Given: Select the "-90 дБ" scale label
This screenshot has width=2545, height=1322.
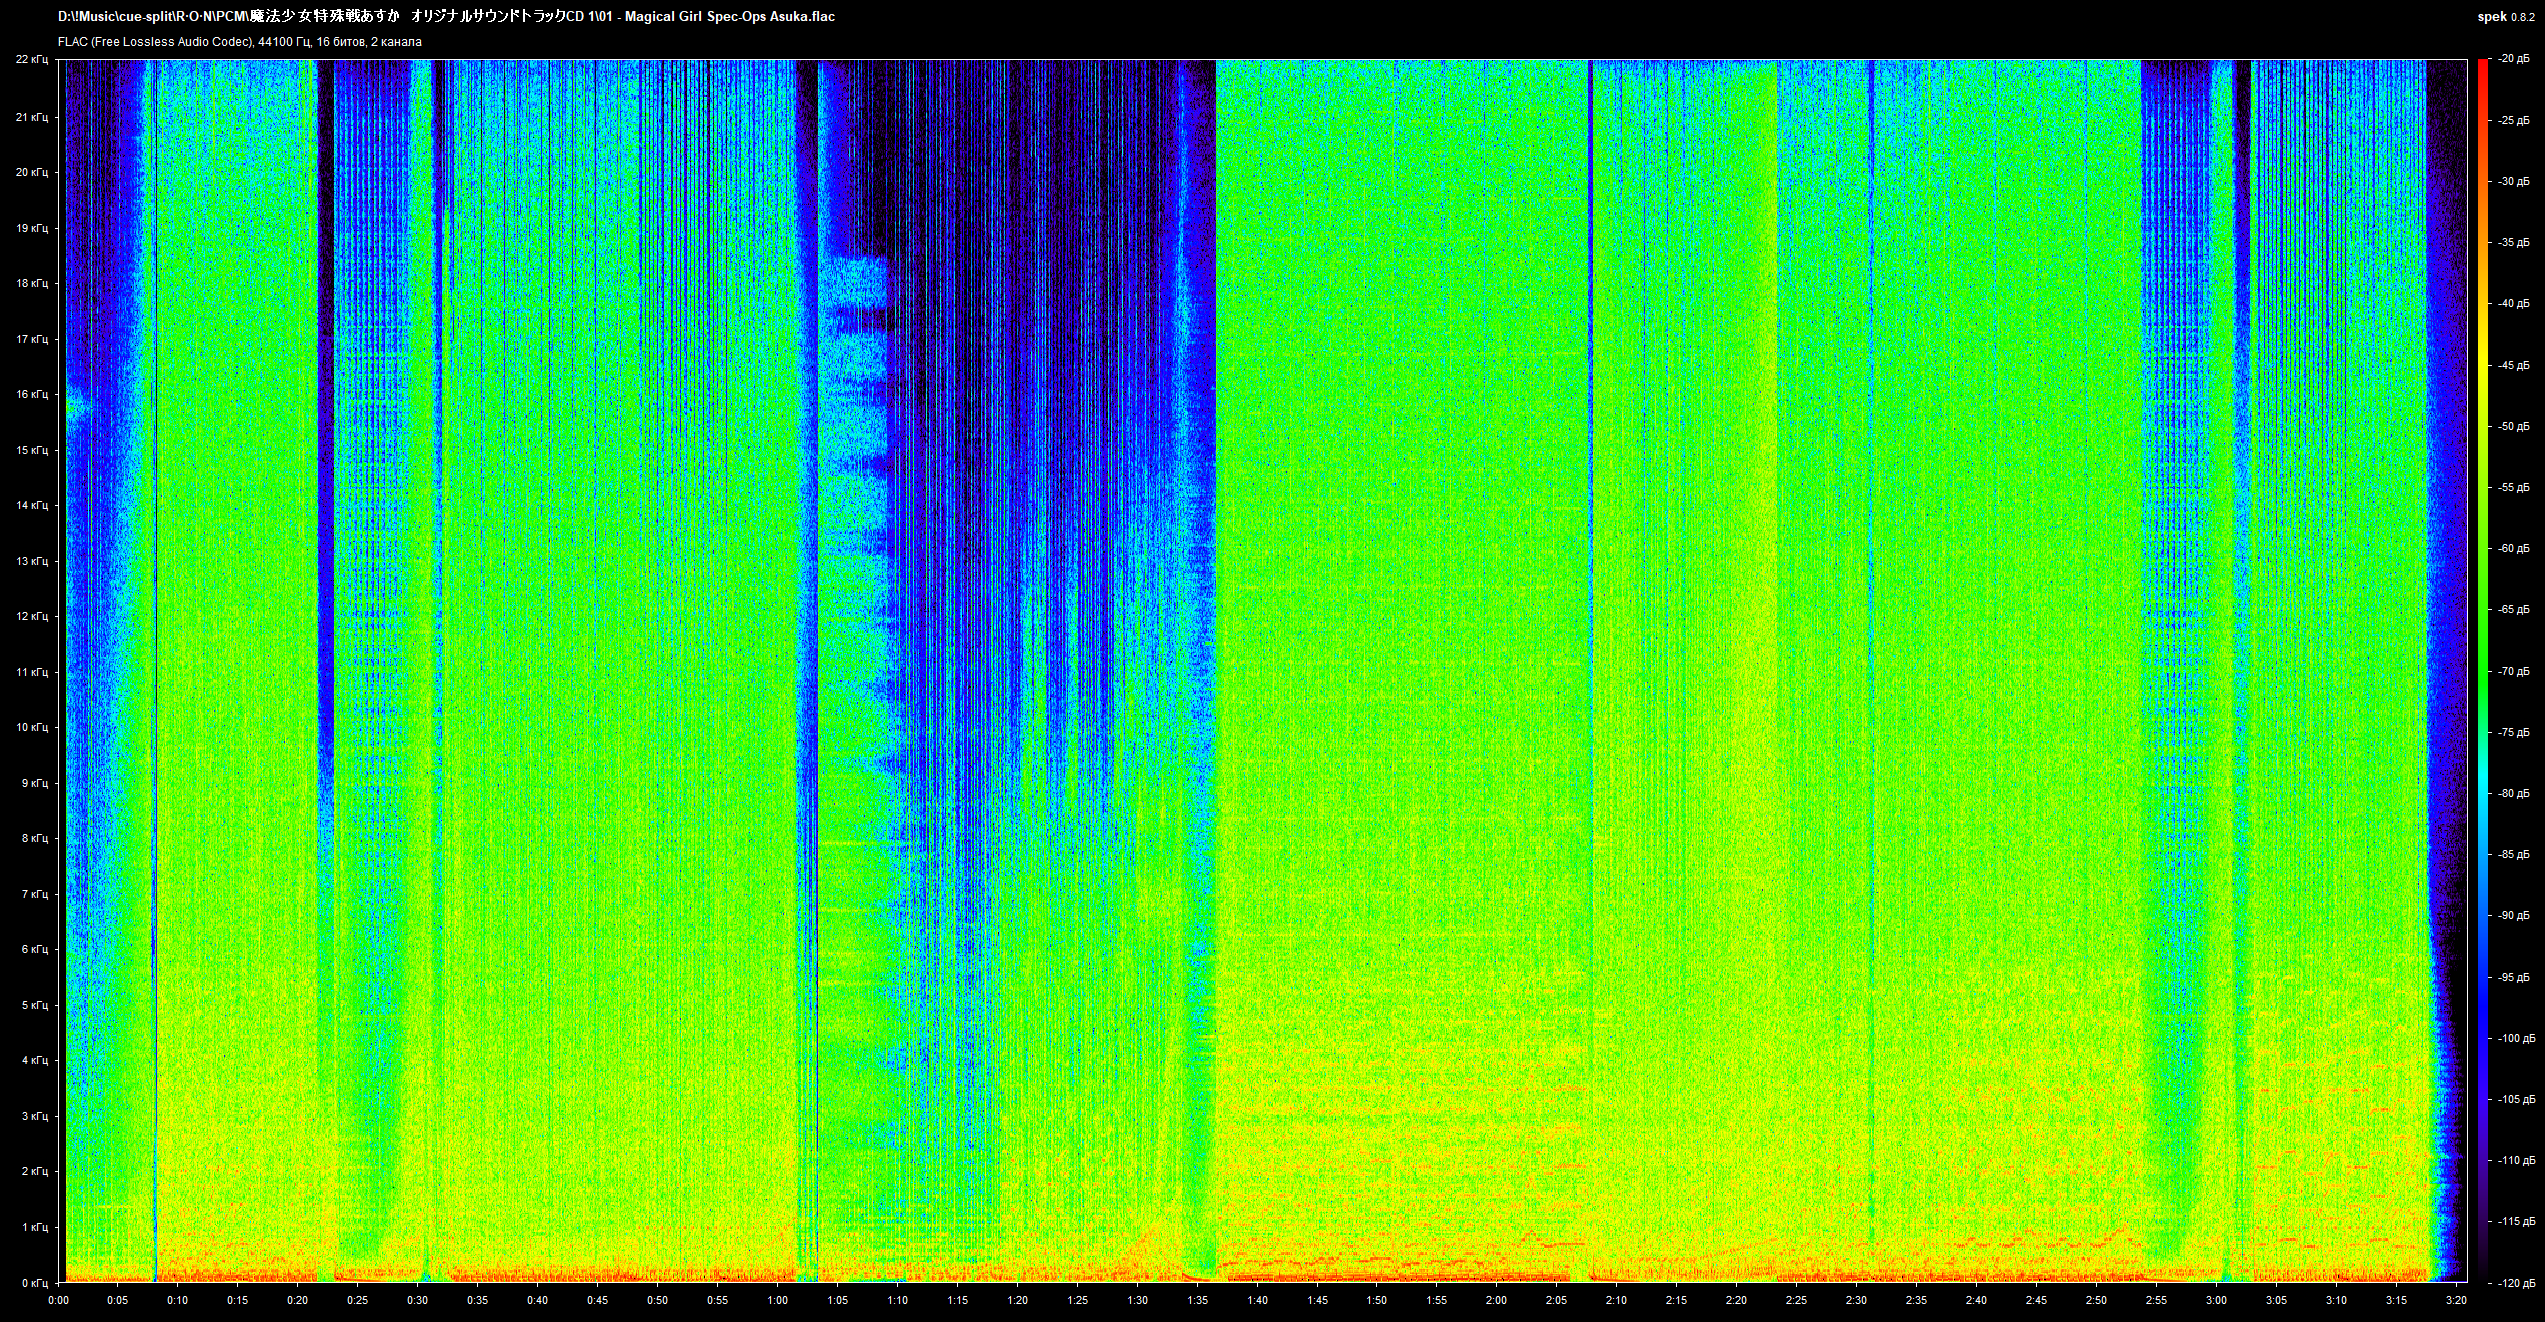Looking at the screenshot, I should click(x=2514, y=915).
